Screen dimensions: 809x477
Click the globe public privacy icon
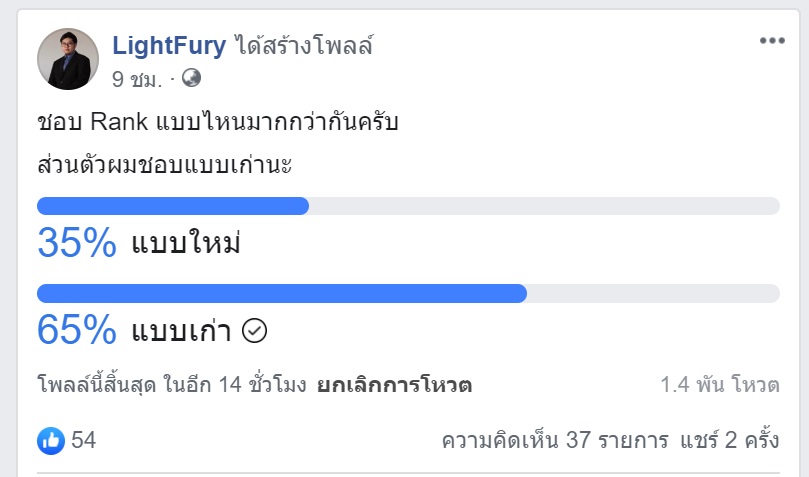point(191,77)
